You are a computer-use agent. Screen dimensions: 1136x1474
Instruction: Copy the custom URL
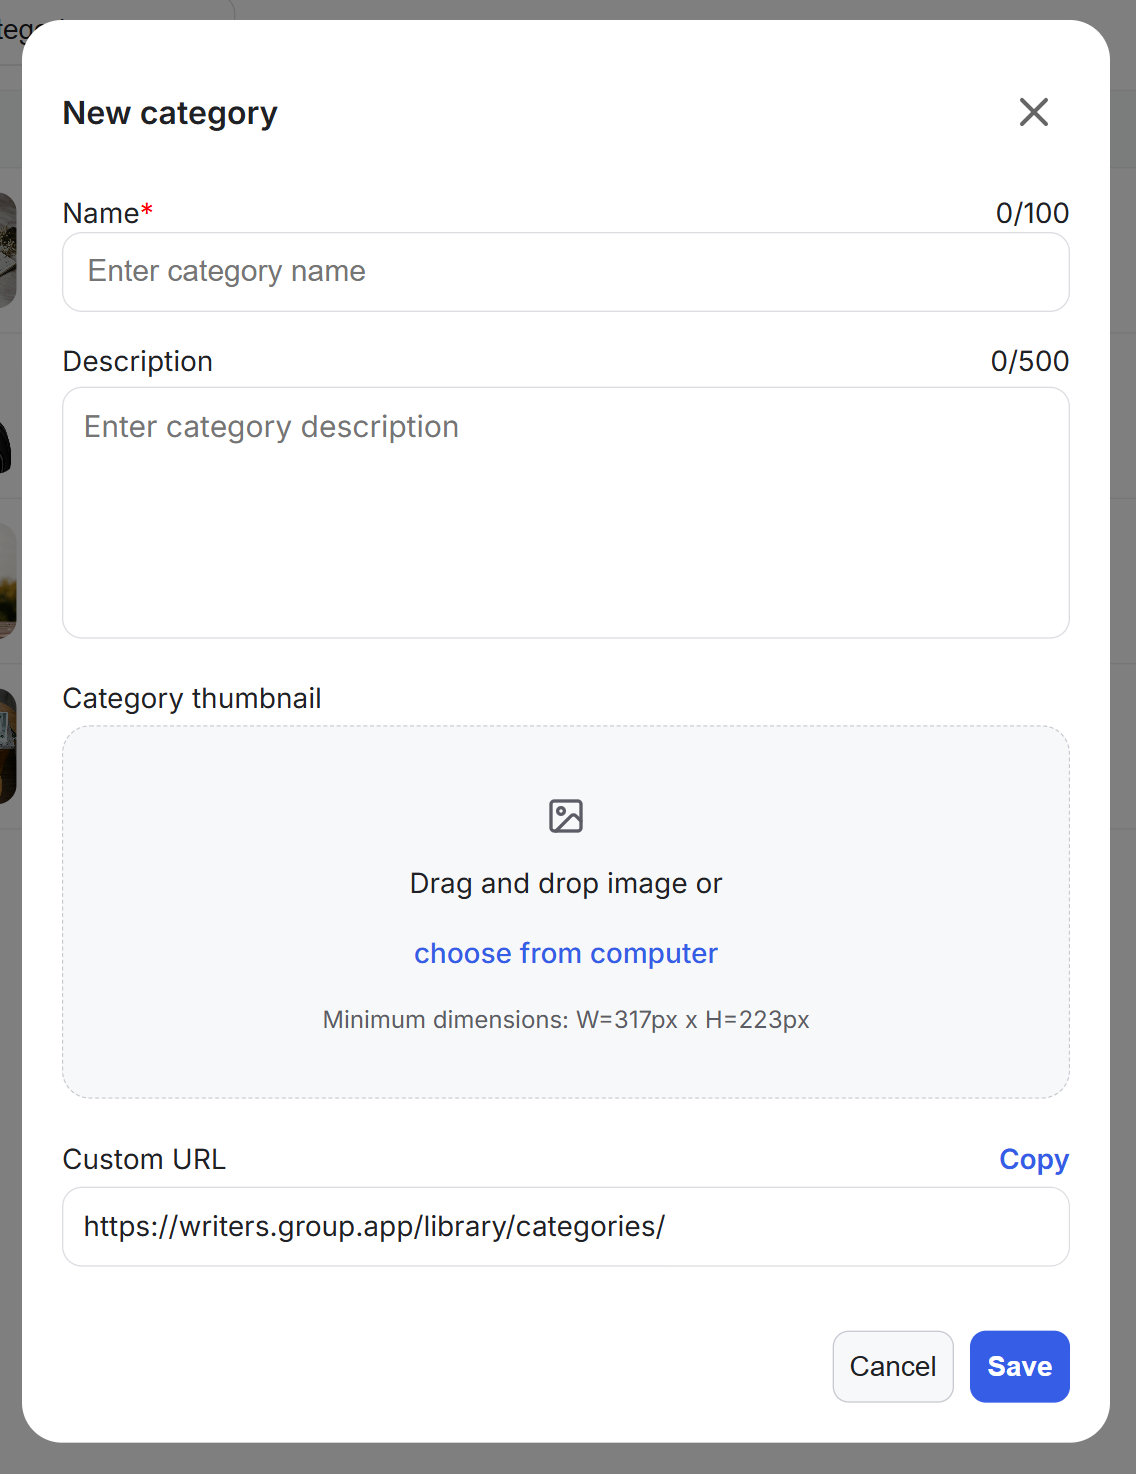(1034, 1159)
